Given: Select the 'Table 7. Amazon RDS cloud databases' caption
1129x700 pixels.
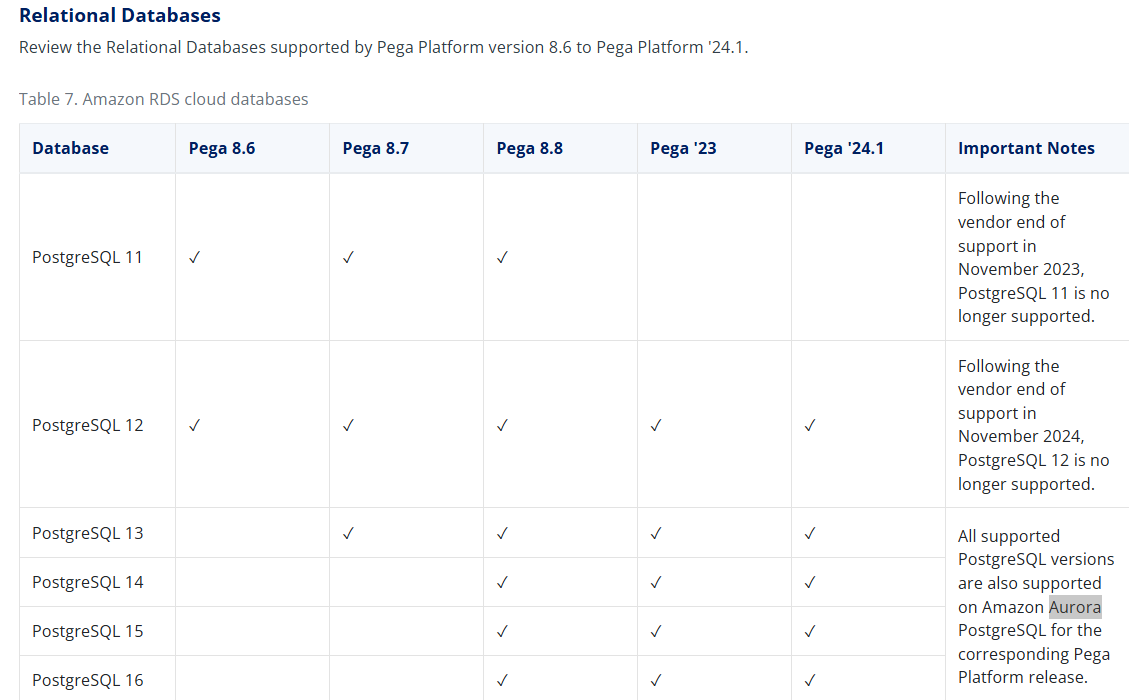Looking at the screenshot, I should 163,99.
